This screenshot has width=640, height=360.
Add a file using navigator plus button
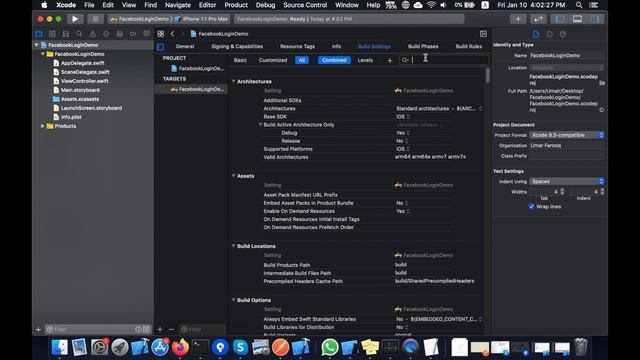pos(38,329)
